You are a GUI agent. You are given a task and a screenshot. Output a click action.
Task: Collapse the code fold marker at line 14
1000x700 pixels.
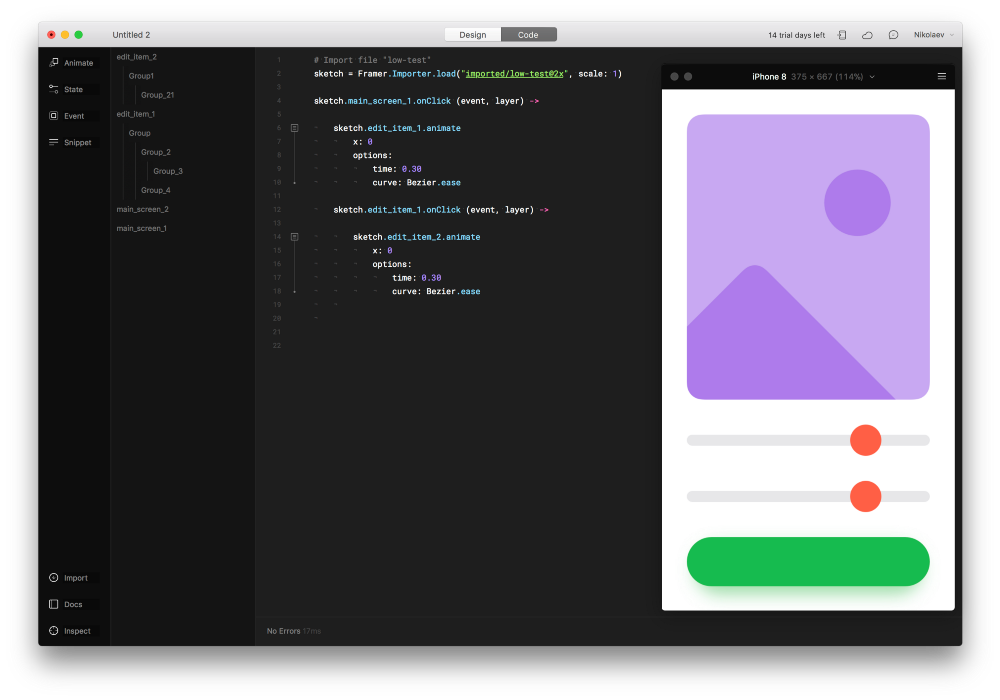pos(295,237)
